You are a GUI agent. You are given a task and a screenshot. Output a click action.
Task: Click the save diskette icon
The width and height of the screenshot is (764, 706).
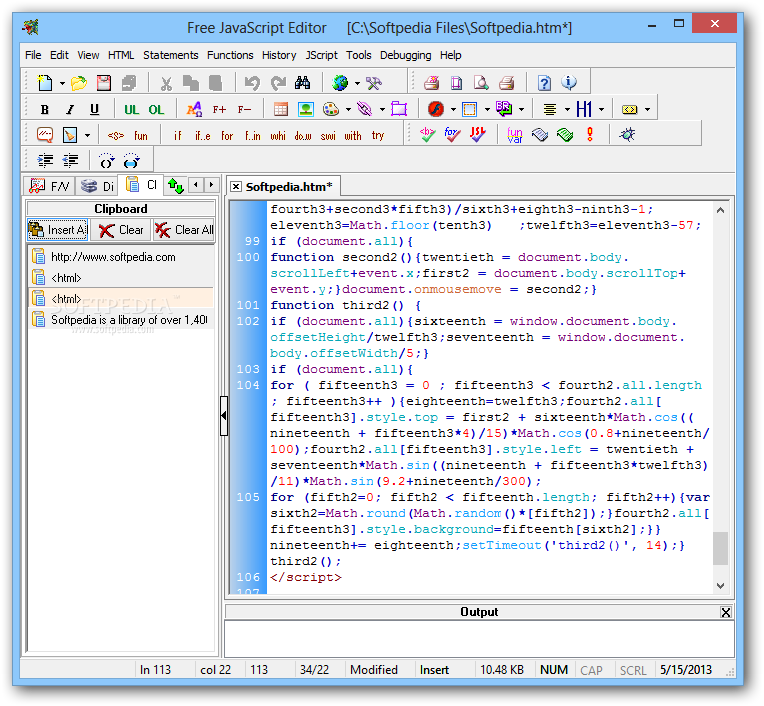click(x=103, y=84)
